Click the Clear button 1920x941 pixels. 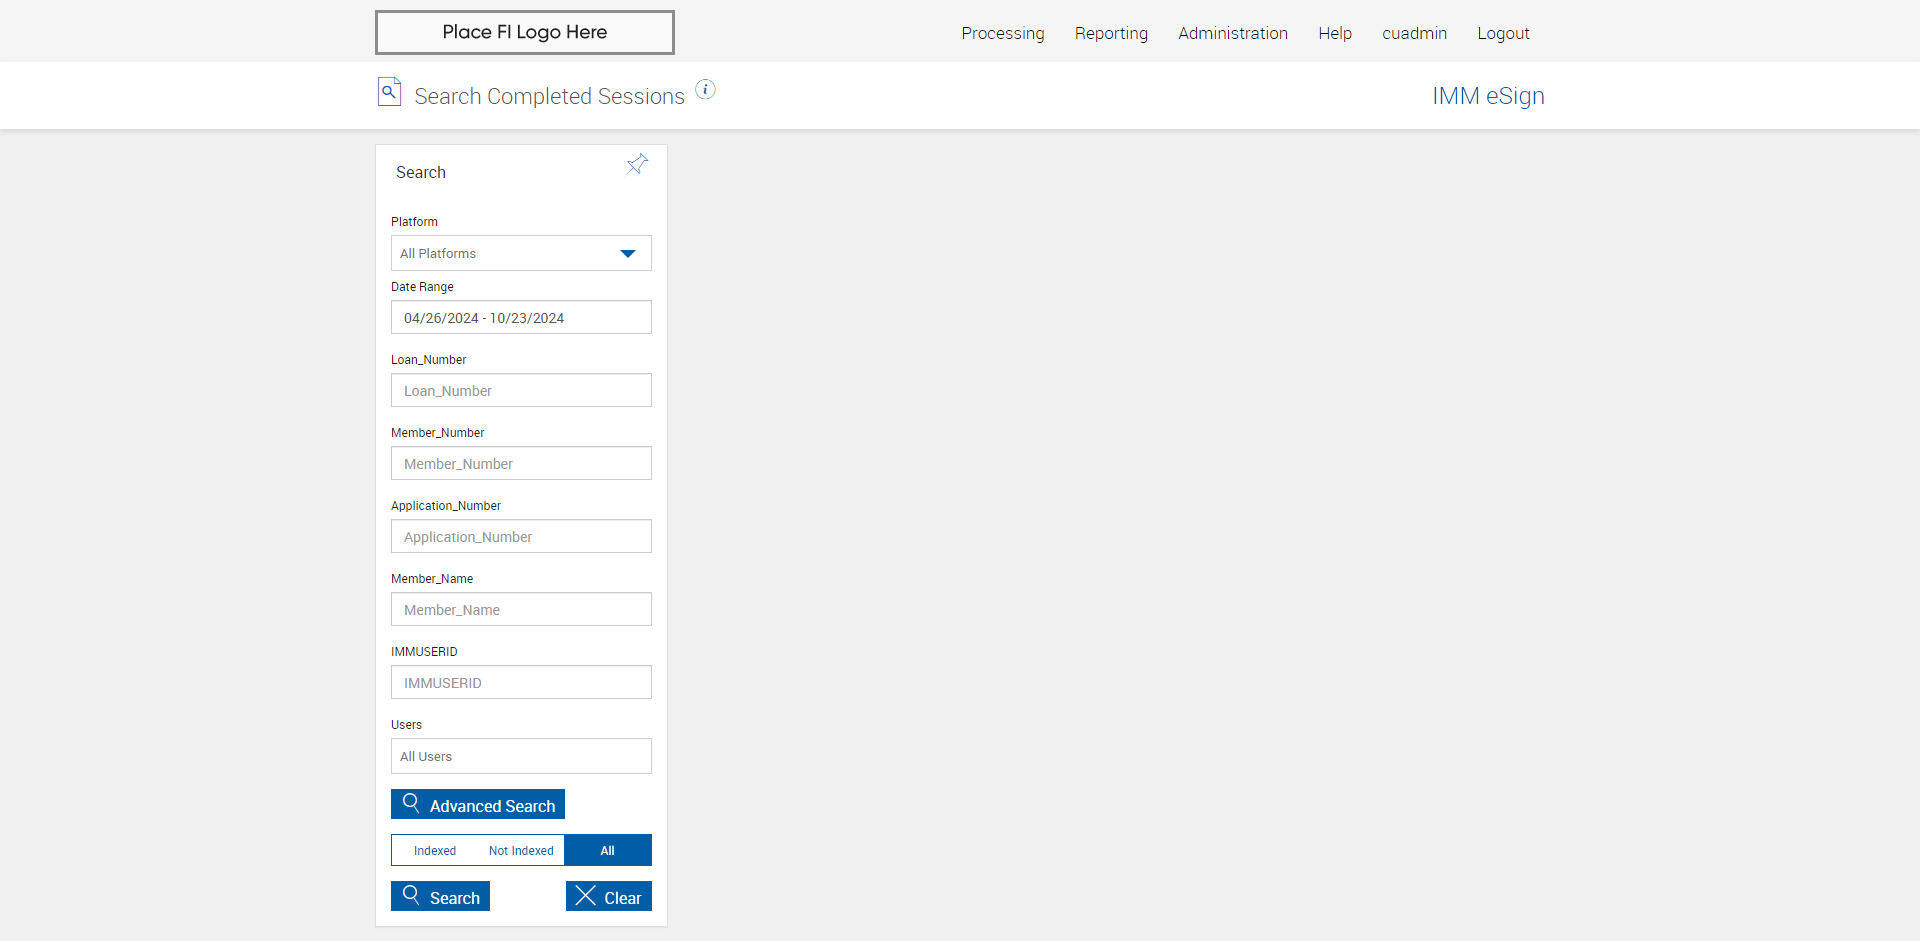click(x=609, y=897)
